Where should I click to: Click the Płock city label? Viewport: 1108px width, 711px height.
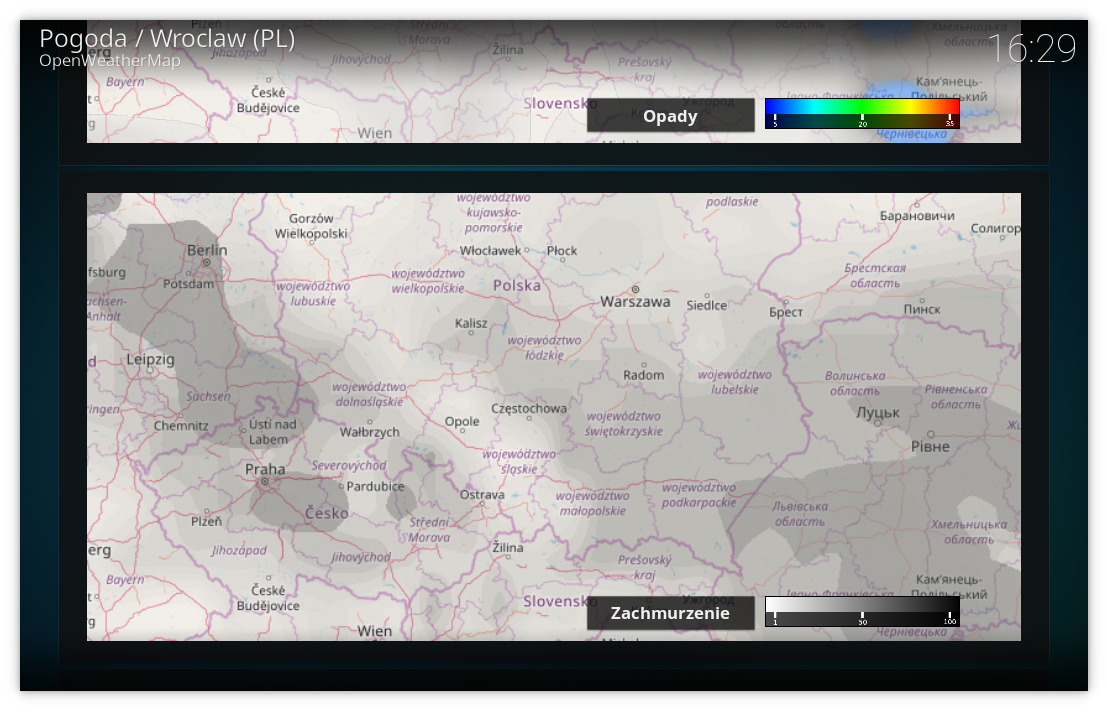point(562,251)
